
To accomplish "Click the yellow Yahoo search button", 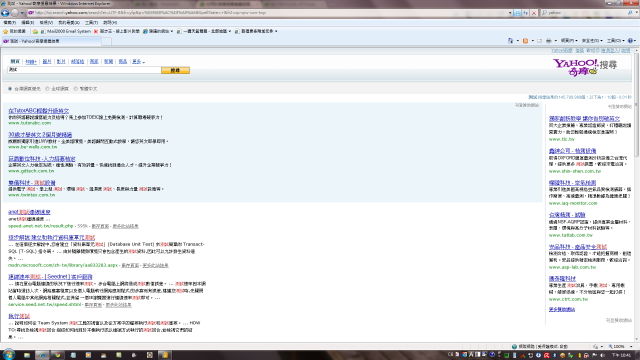I will coord(175,70).
